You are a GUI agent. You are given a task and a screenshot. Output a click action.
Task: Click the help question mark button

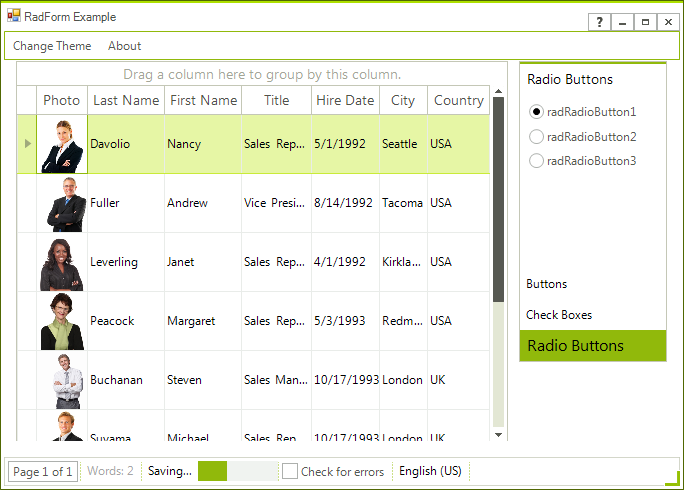tap(599, 22)
